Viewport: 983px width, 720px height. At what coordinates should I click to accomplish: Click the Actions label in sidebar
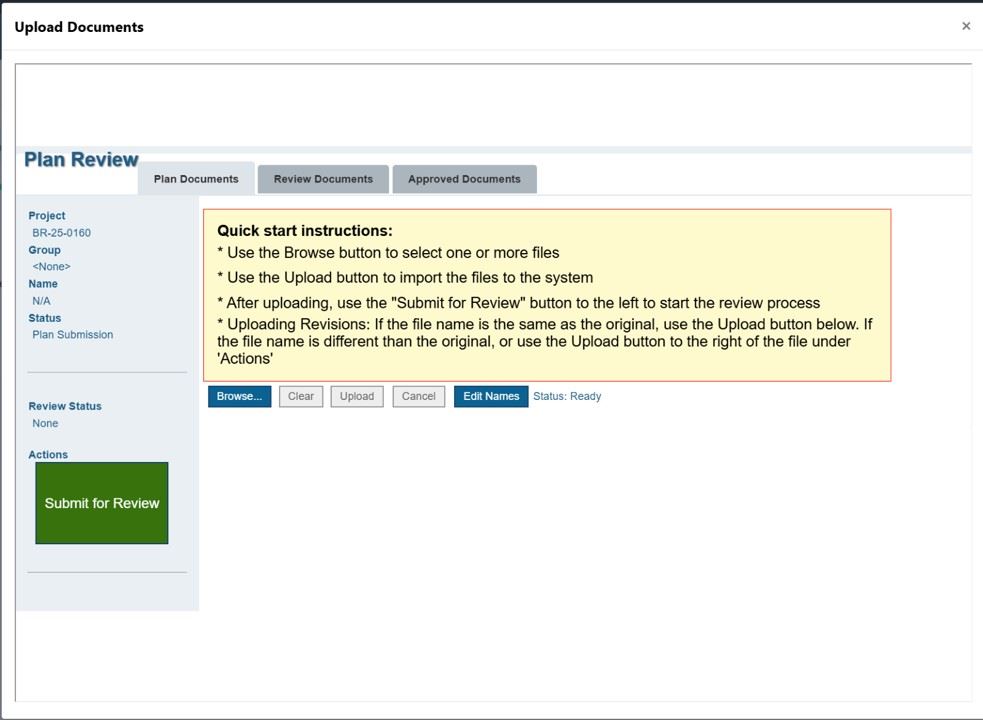tap(48, 455)
